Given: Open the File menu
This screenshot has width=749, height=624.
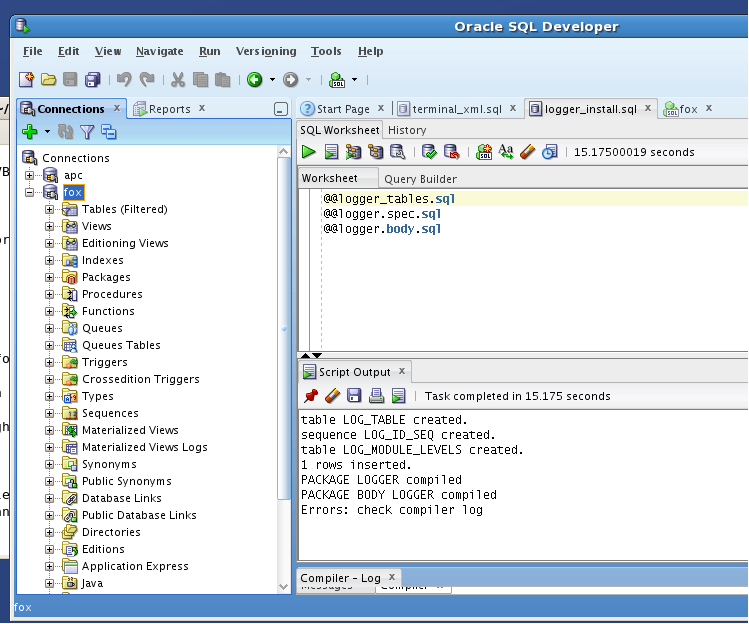Looking at the screenshot, I should click(32, 51).
